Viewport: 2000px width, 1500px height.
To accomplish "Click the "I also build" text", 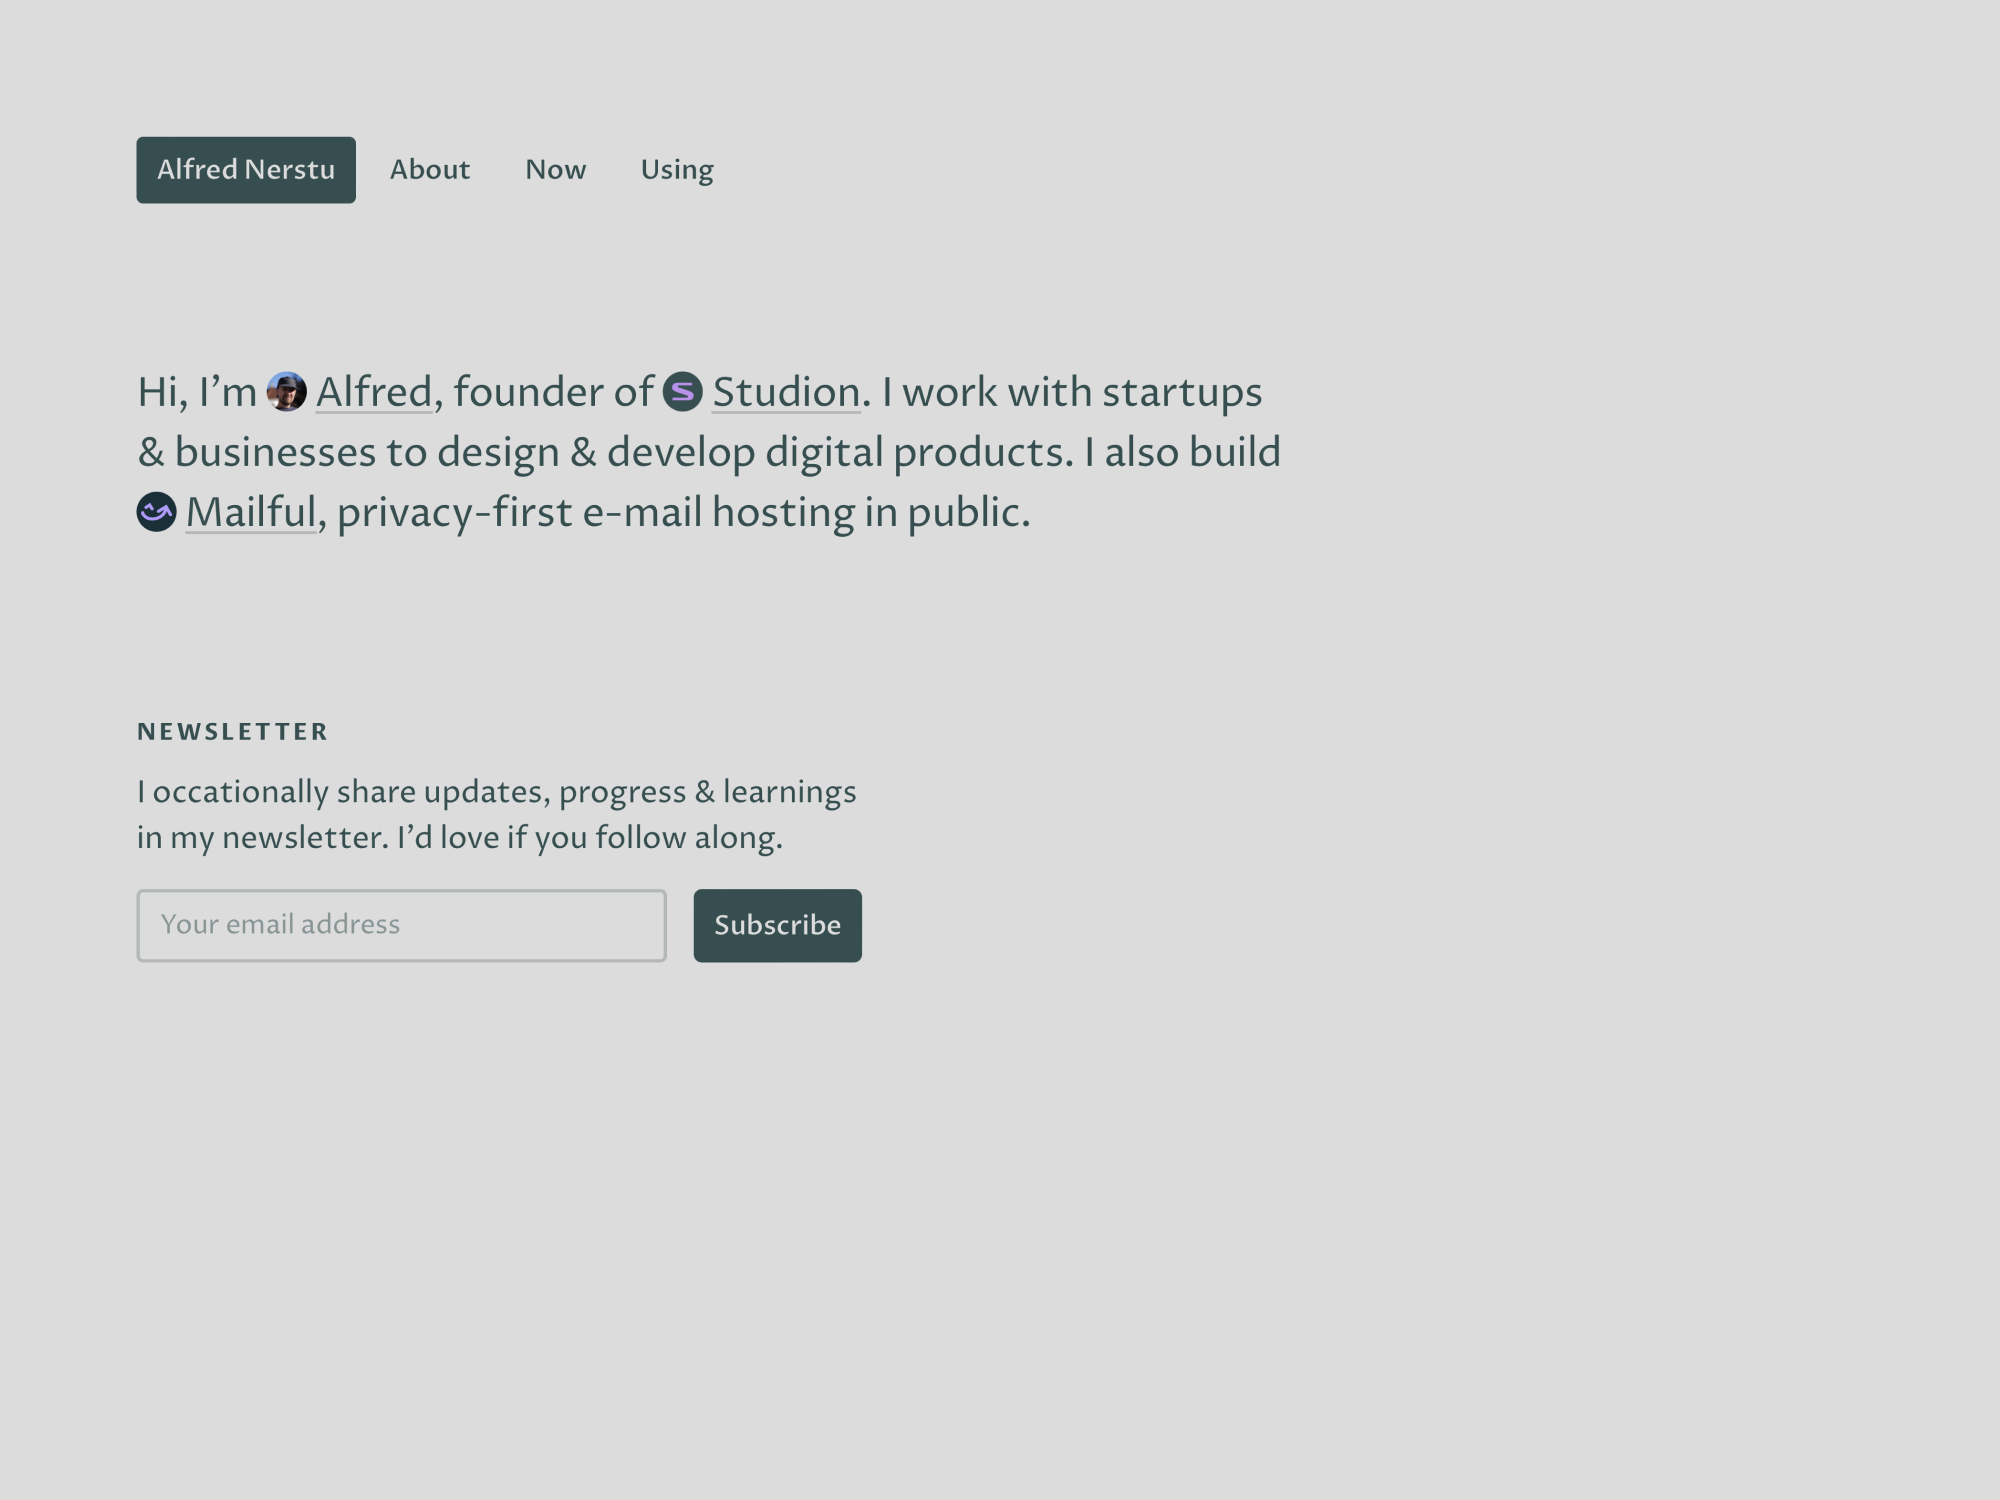I will pyautogui.click(x=1182, y=452).
